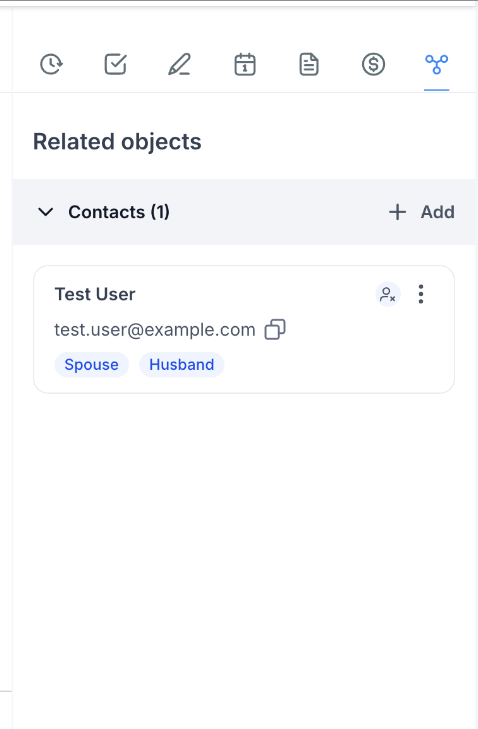Viewport: 478px width, 729px height.
Task: Open the documents page tab
Action: 309,64
